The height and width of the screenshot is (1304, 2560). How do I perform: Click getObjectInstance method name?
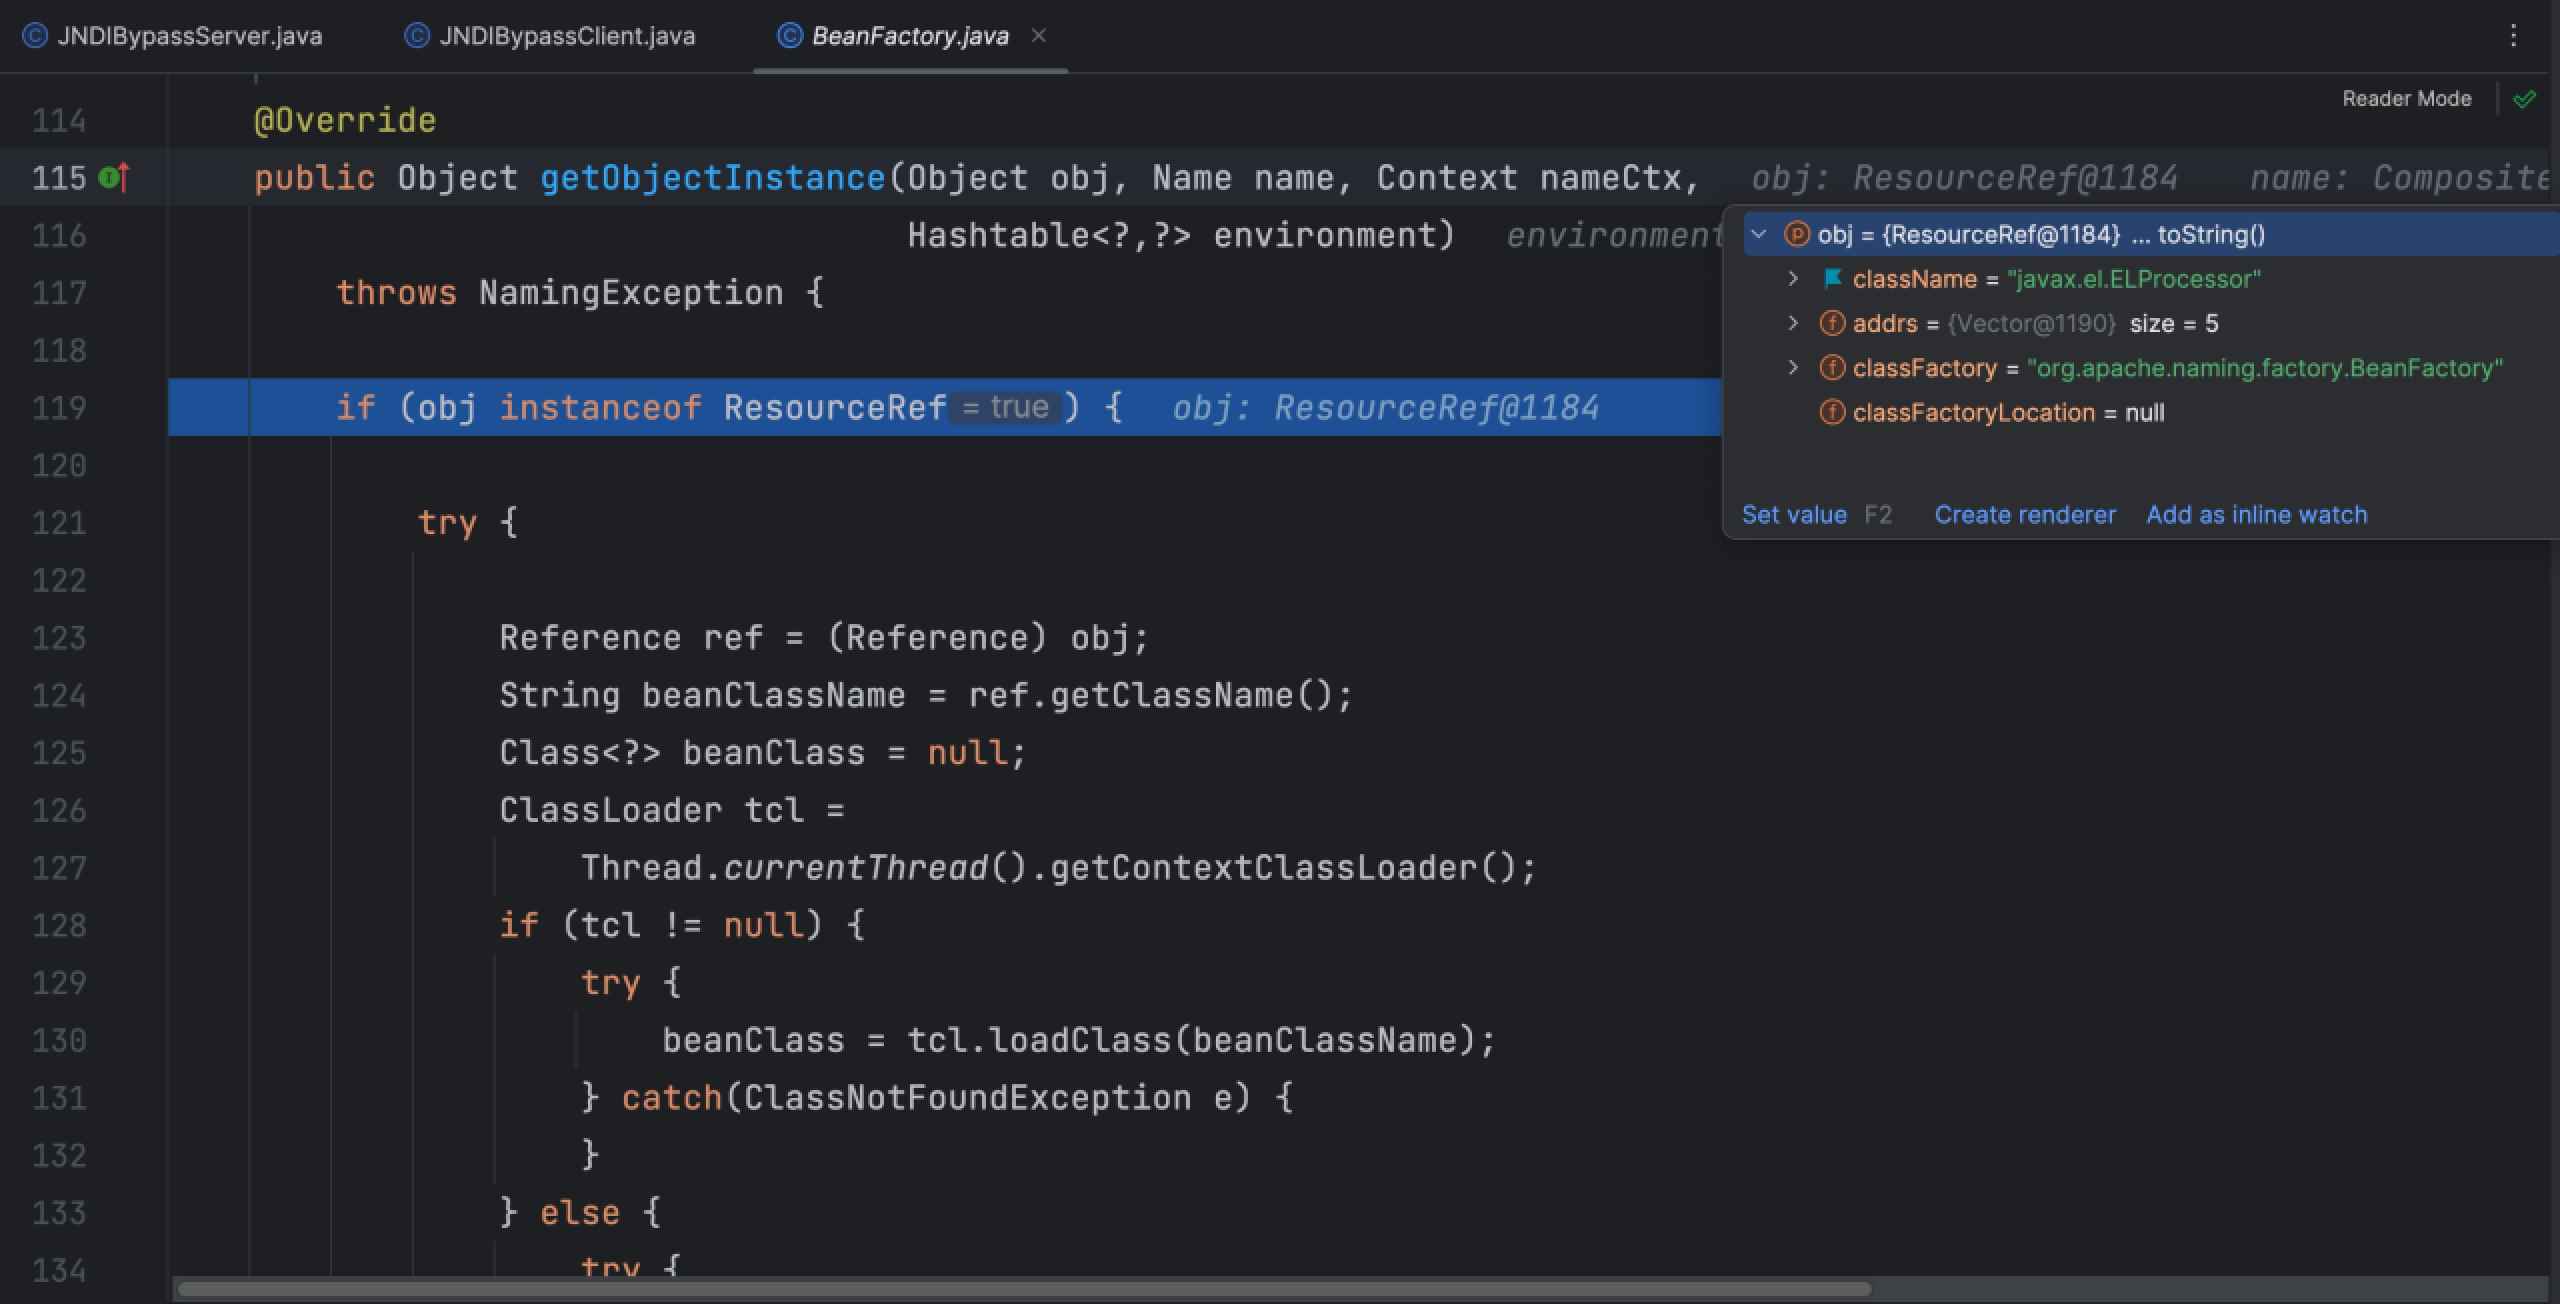[713, 178]
